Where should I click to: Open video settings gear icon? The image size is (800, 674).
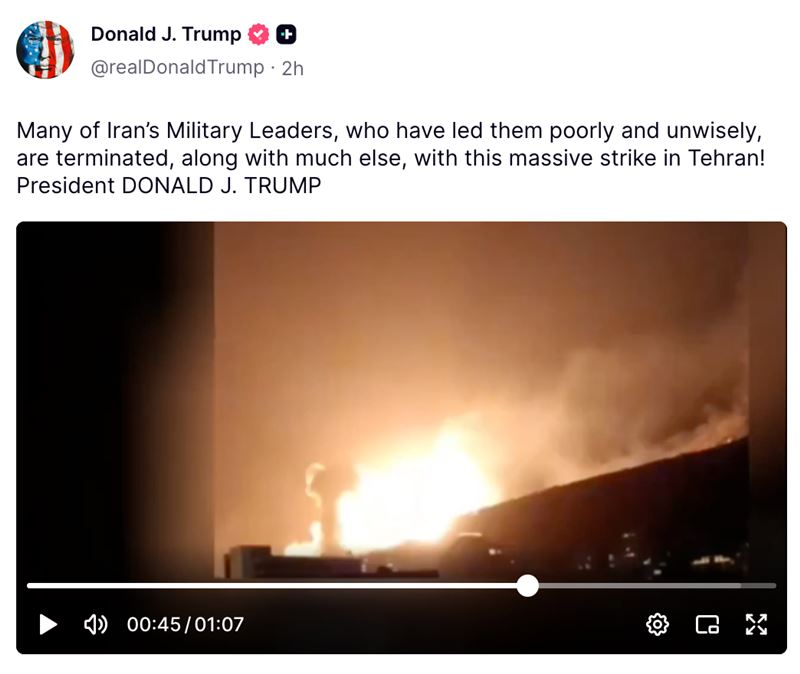click(657, 624)
